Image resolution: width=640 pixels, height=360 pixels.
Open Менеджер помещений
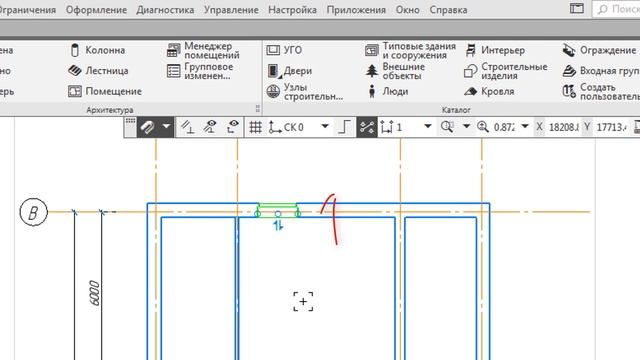pyautogui.click(x=204, y=50)
